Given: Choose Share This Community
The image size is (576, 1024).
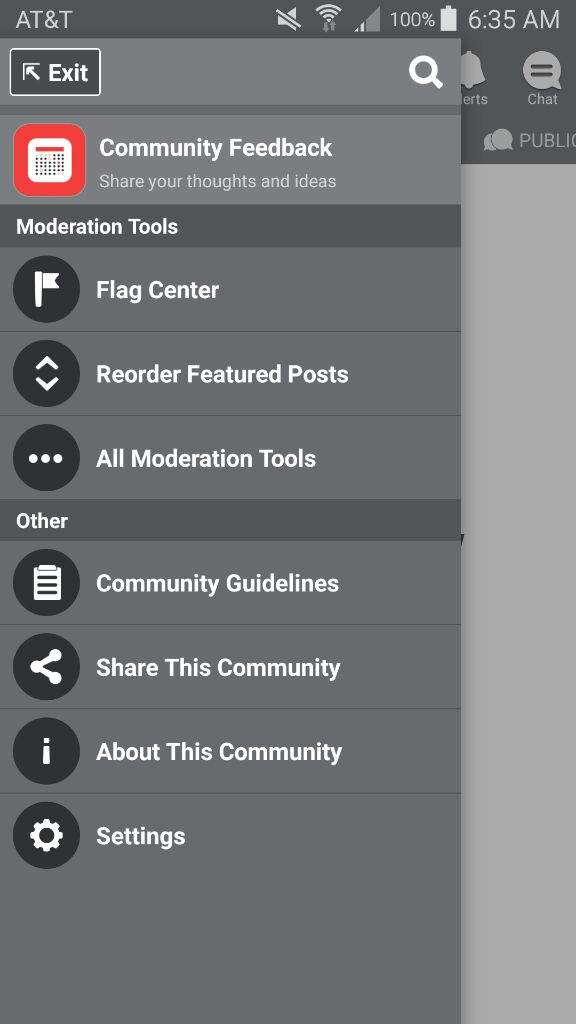Looking at the screenshot, I should 230,667.
